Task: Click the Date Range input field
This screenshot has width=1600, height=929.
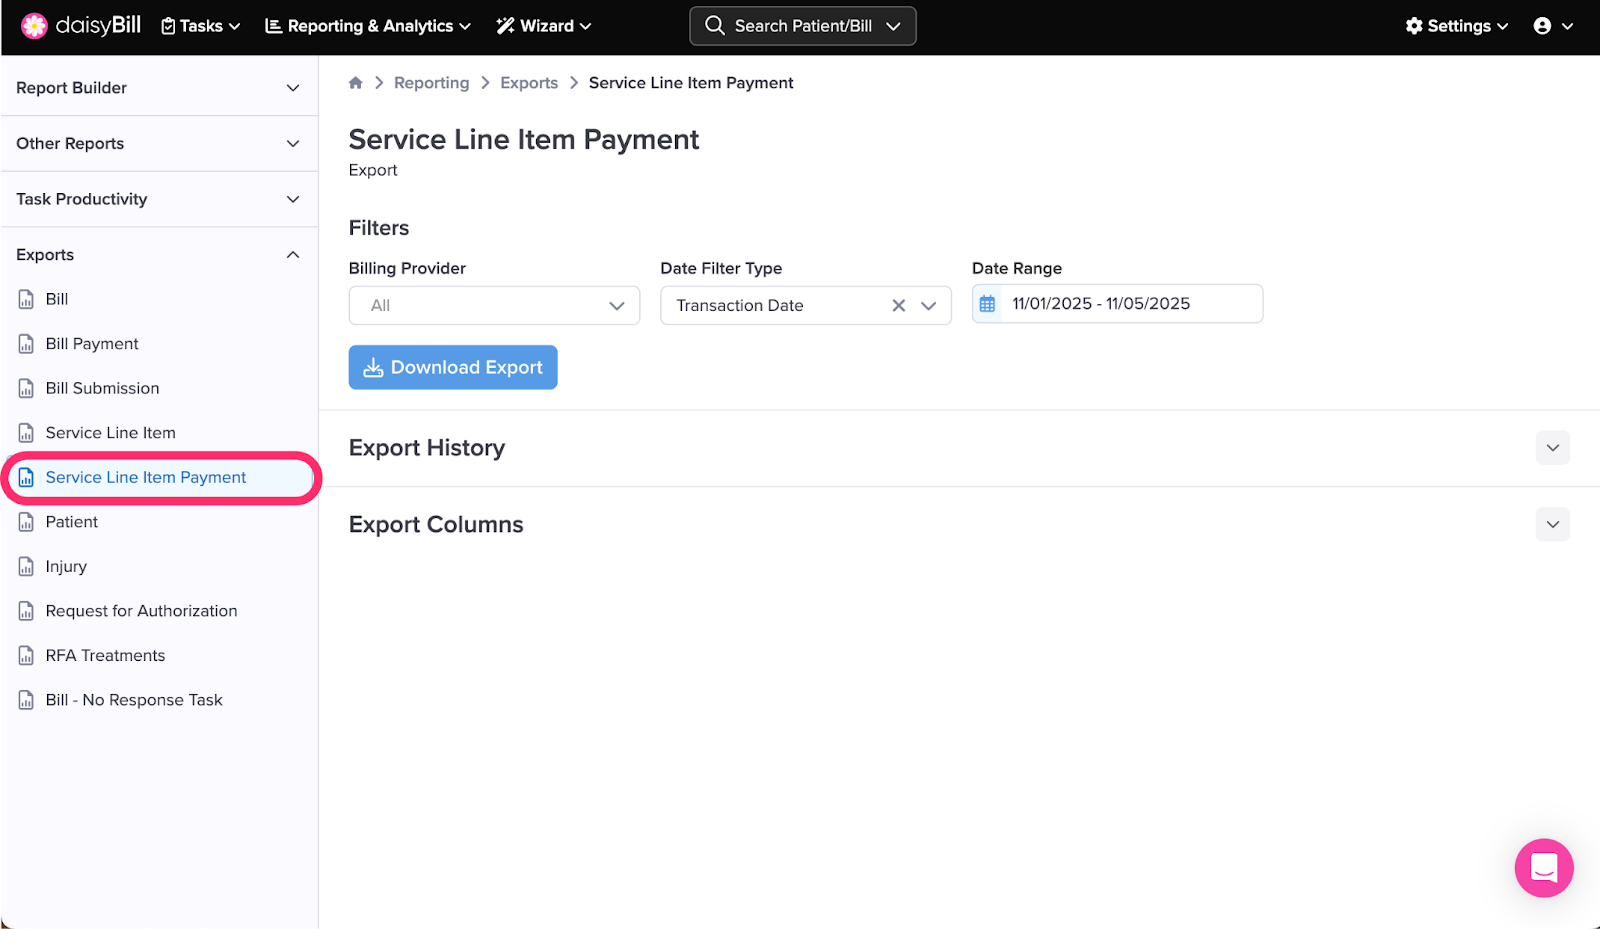Action: point(1130,304)
